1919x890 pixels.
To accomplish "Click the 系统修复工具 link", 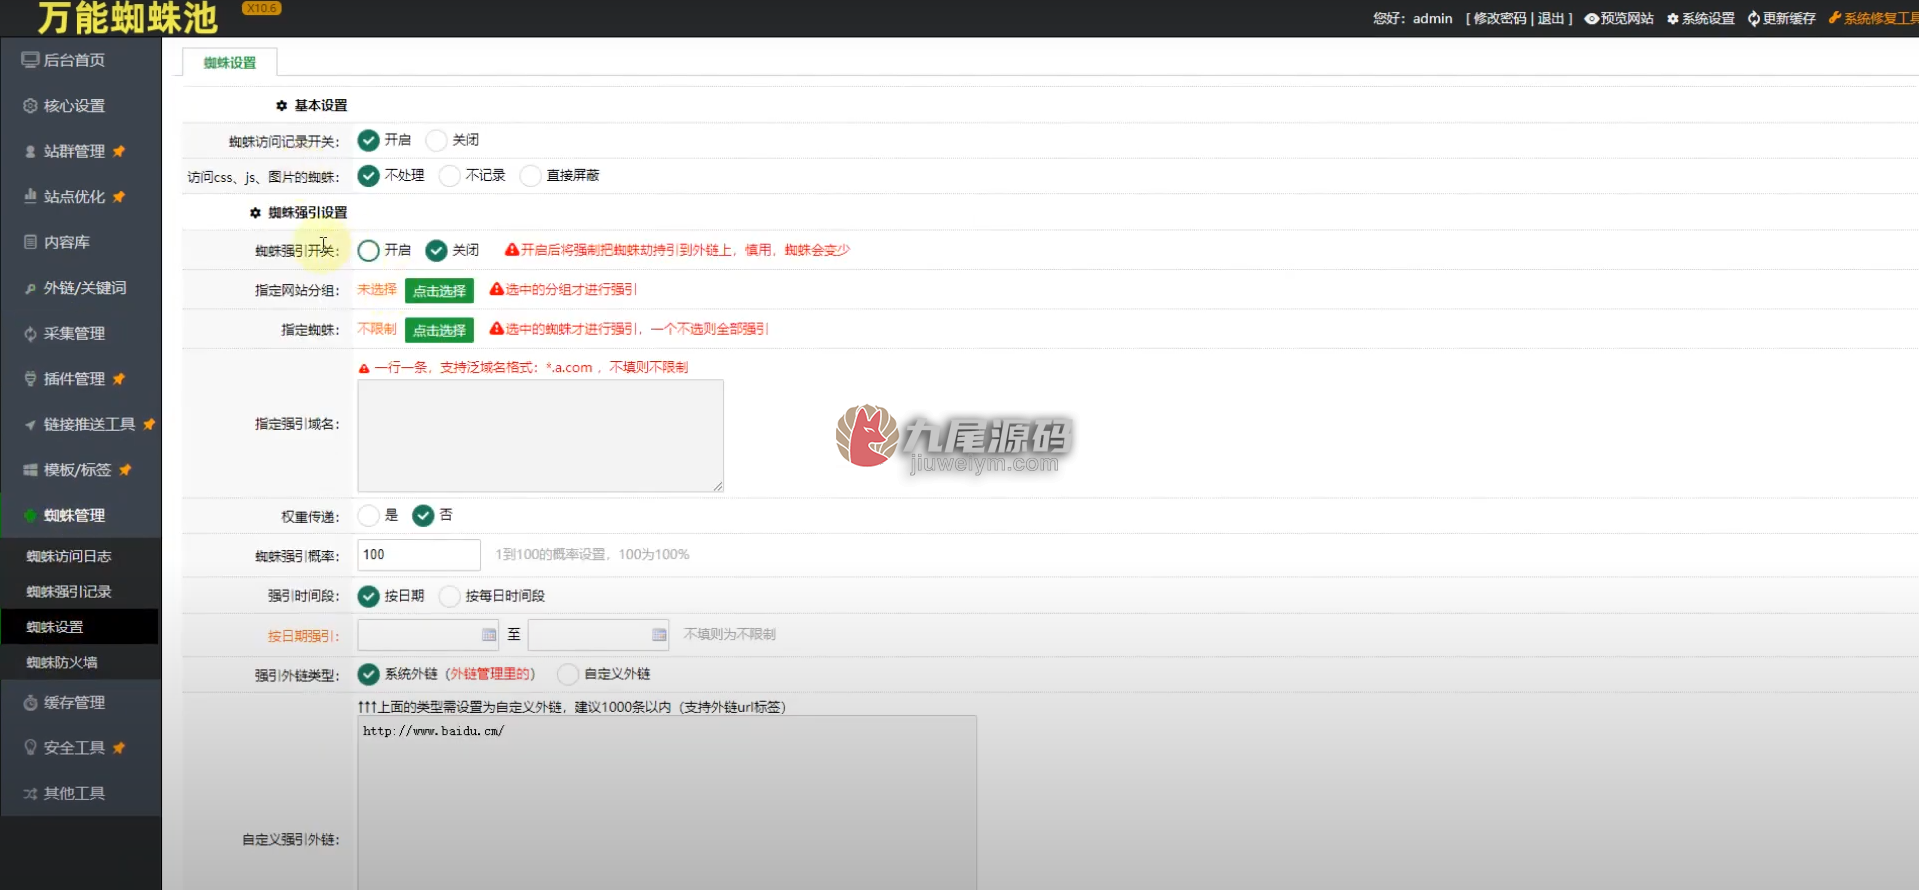I will tap(1873, 19).
